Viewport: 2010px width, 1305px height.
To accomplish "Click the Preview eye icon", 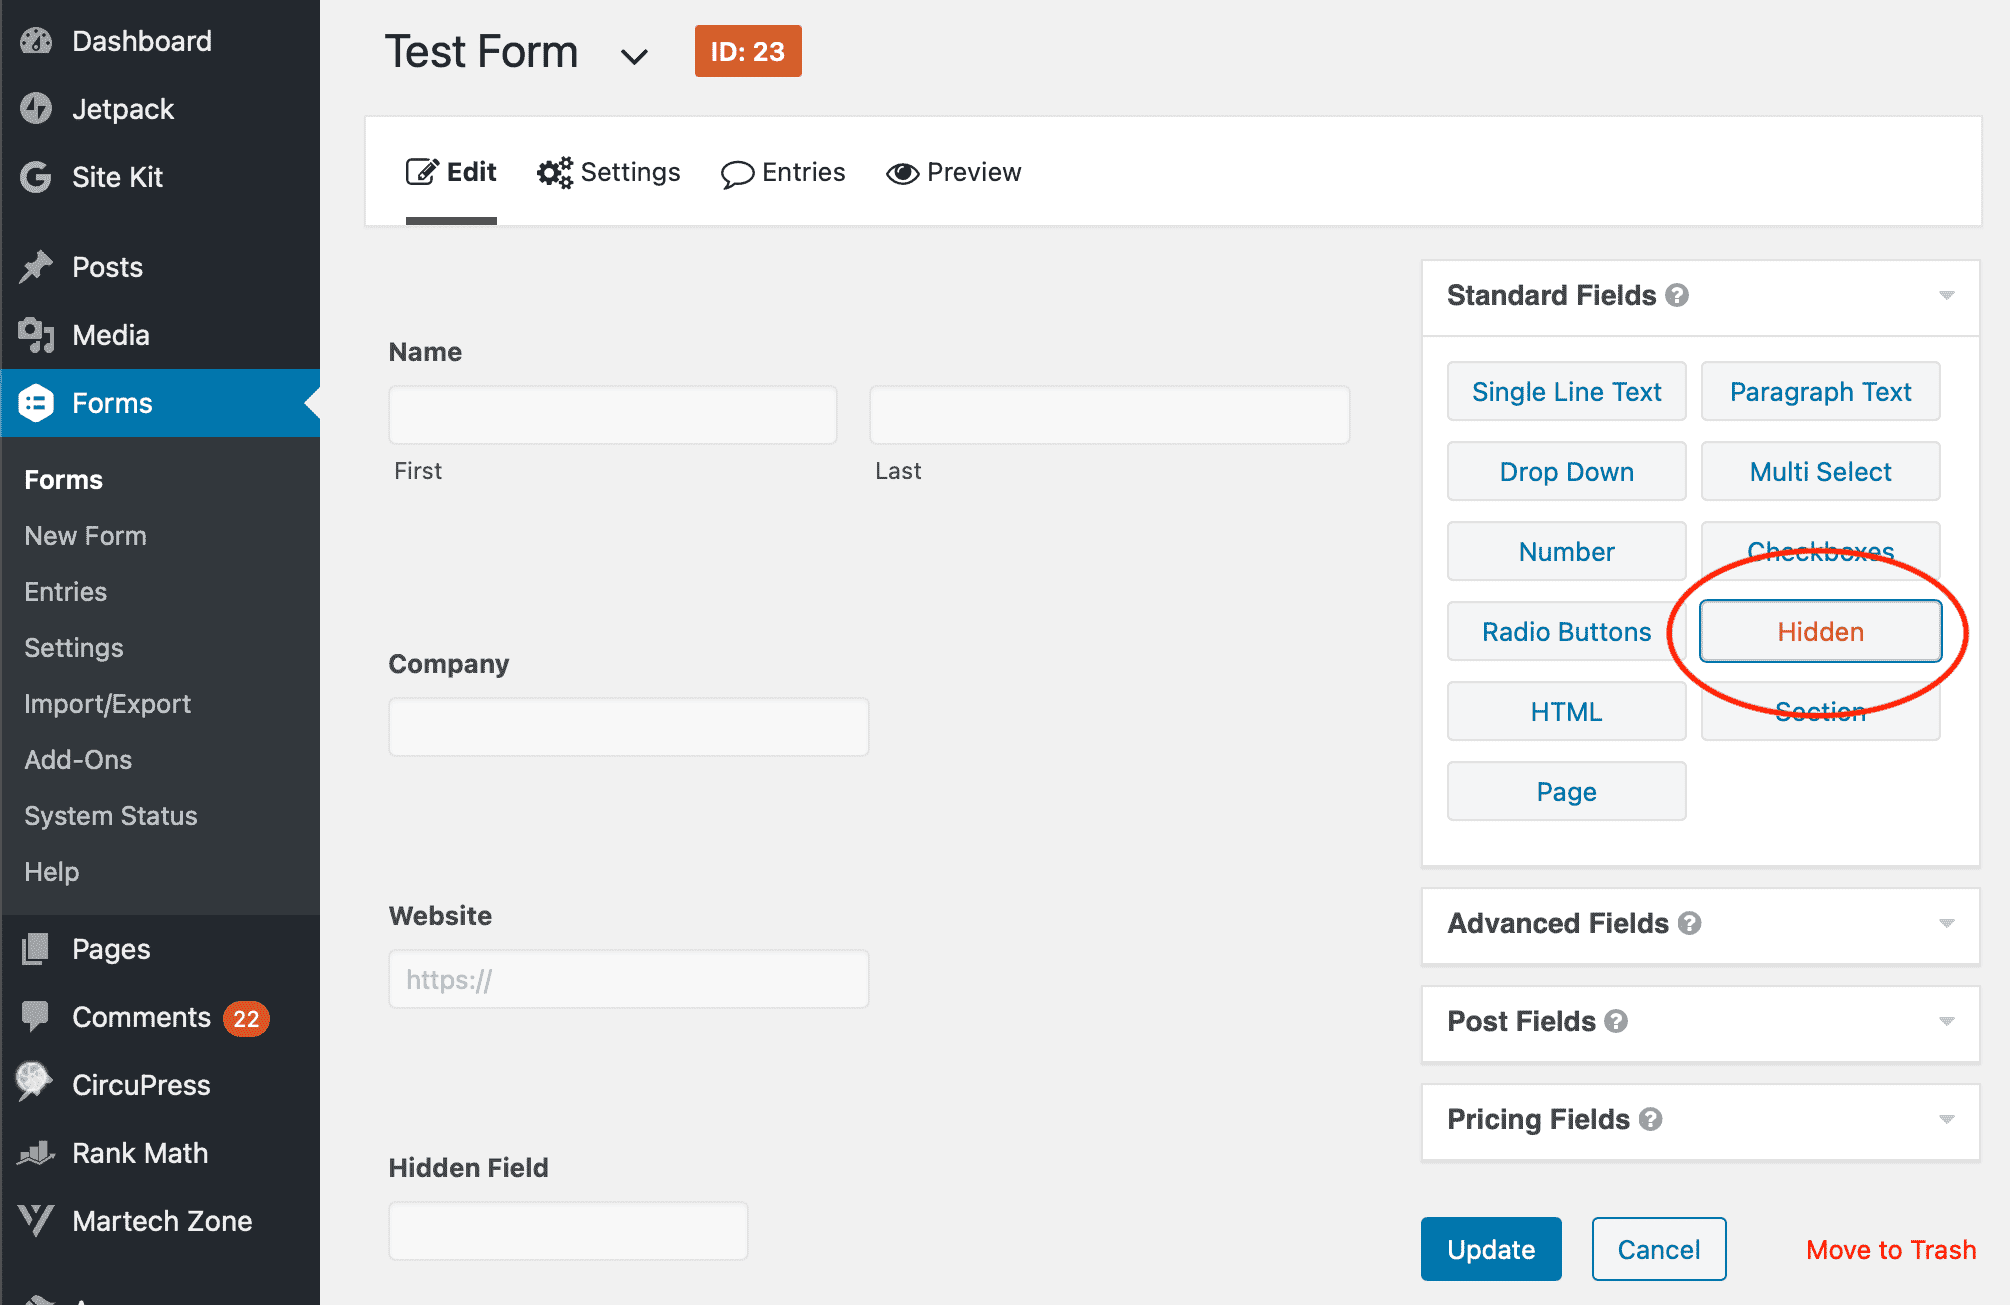I will coord(902,174).
